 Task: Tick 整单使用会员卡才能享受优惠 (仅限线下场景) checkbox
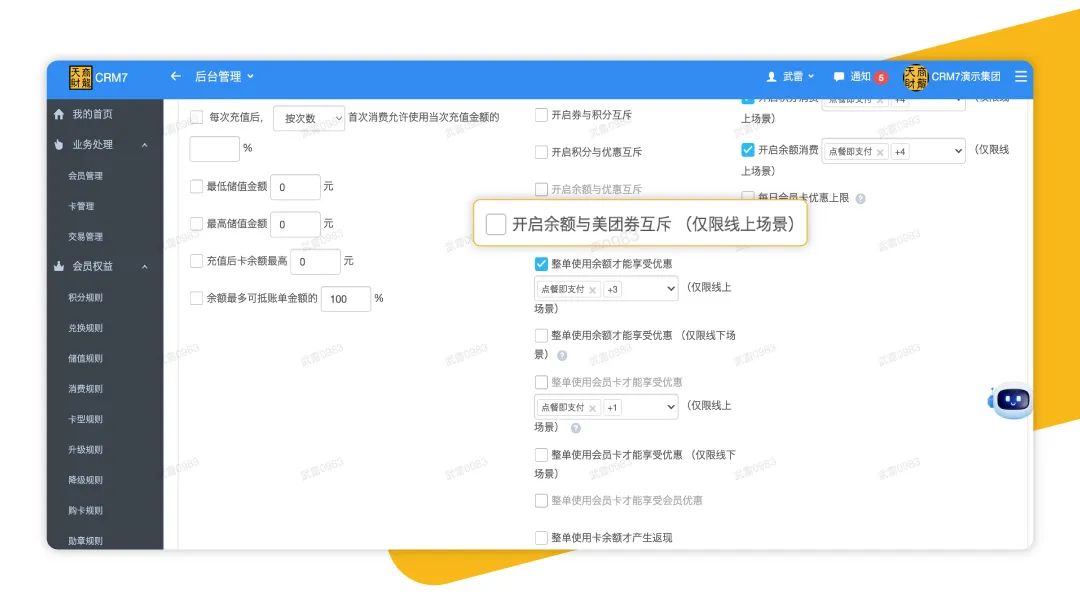(x=541, y=455)
